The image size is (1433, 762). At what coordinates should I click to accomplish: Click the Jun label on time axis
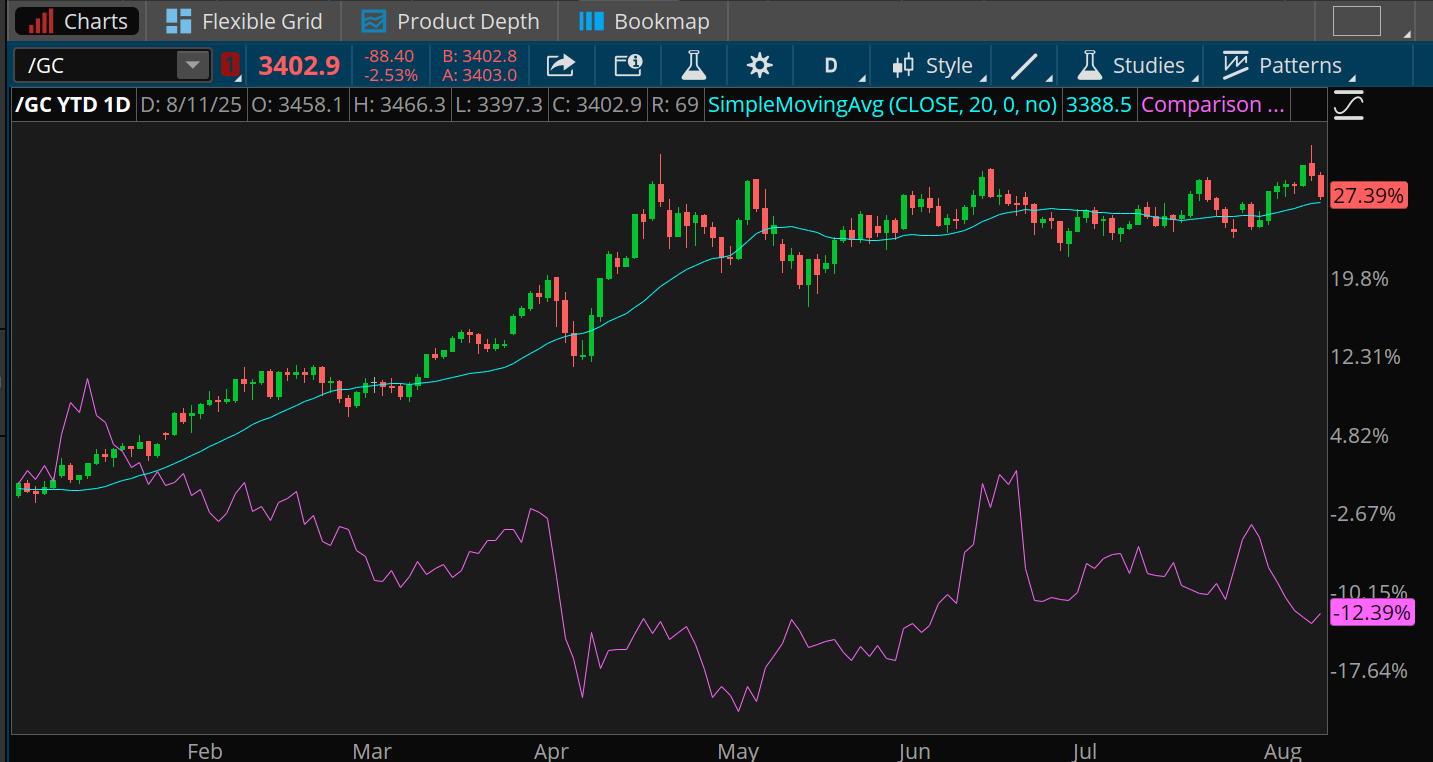[915, 751]
